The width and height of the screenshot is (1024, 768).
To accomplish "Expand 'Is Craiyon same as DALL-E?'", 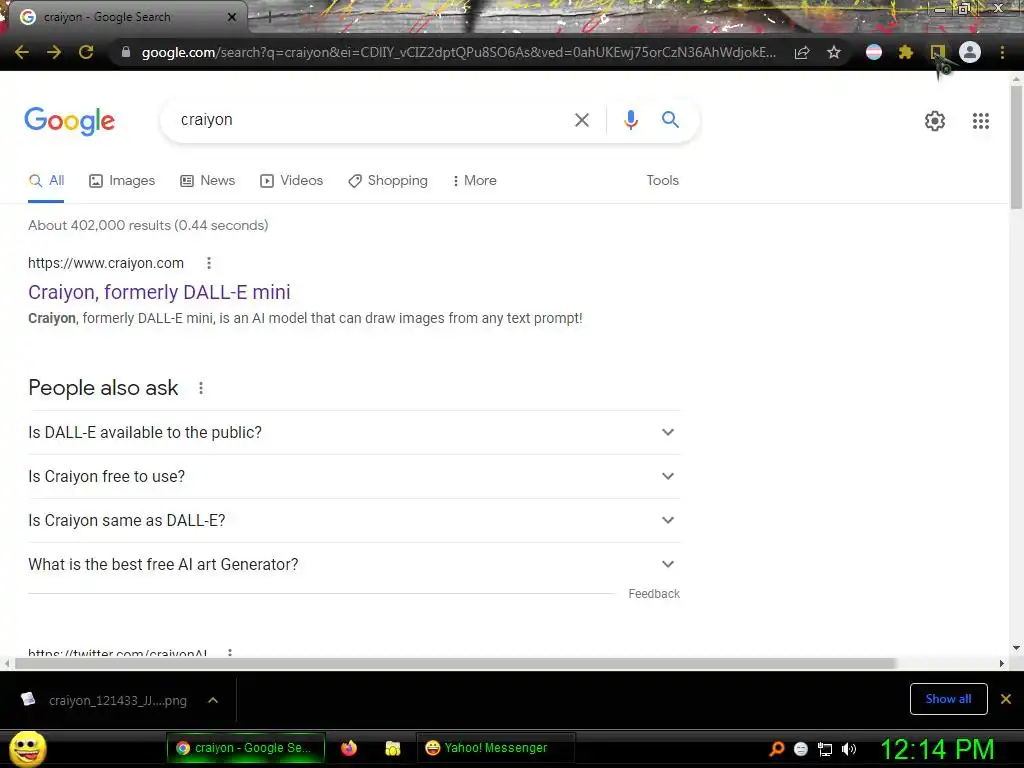I will click(x=354, y=520).
